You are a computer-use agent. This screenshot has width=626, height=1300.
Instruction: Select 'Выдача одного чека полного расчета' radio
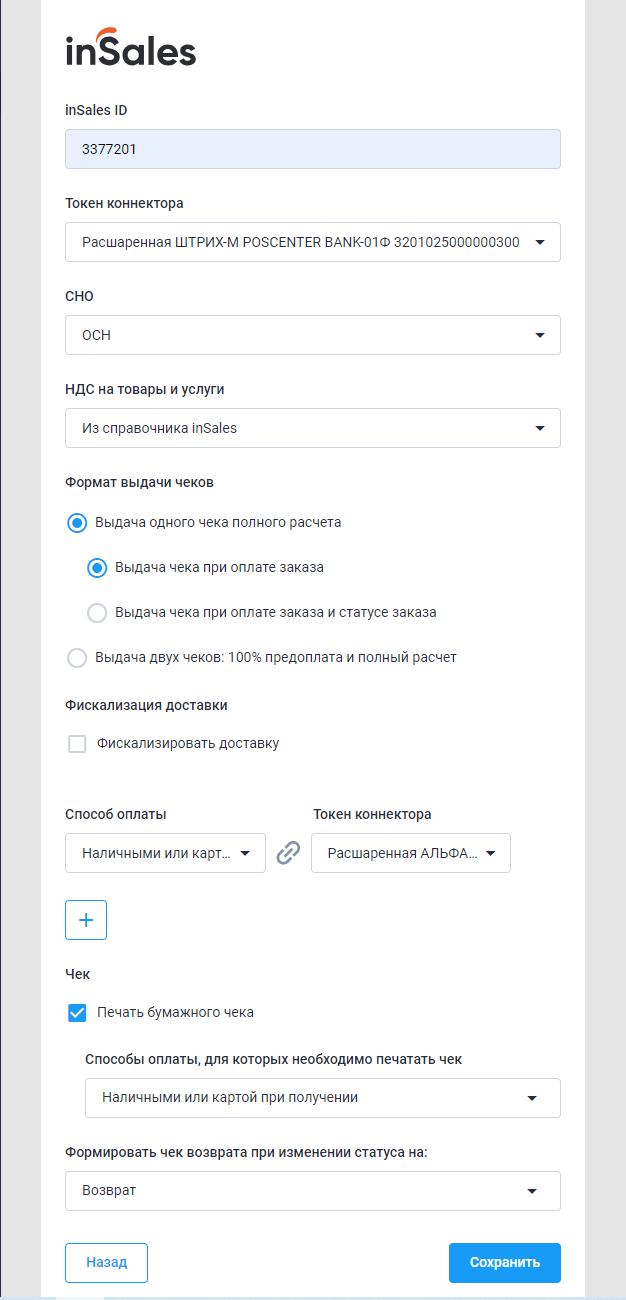click(77, 522)
